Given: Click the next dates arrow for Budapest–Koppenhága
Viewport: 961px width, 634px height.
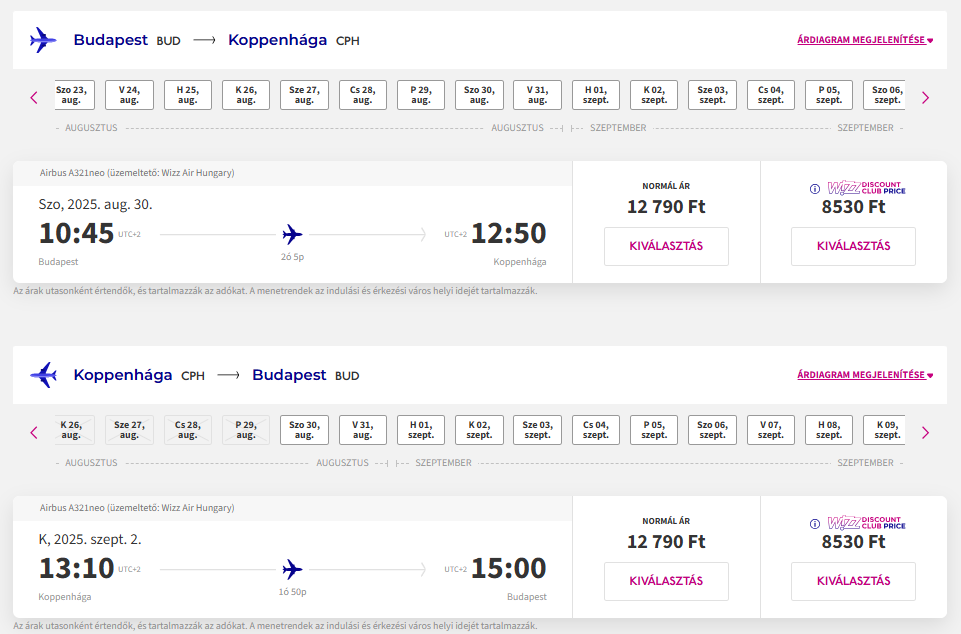Looking at the screenshot, I should pos(925,97).
